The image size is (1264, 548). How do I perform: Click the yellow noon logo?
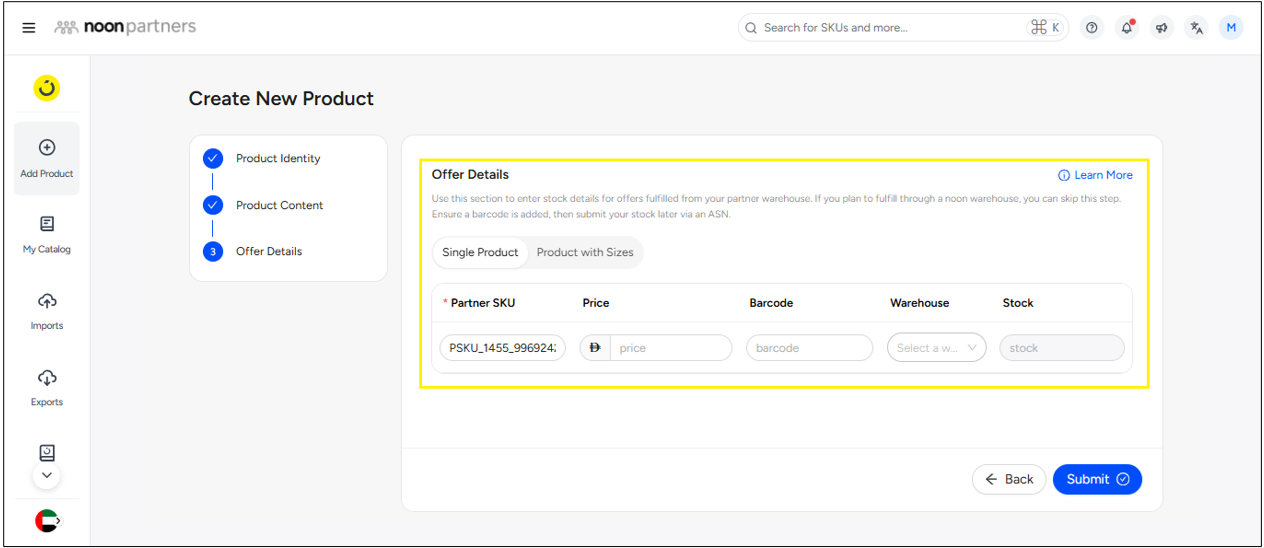47,89
